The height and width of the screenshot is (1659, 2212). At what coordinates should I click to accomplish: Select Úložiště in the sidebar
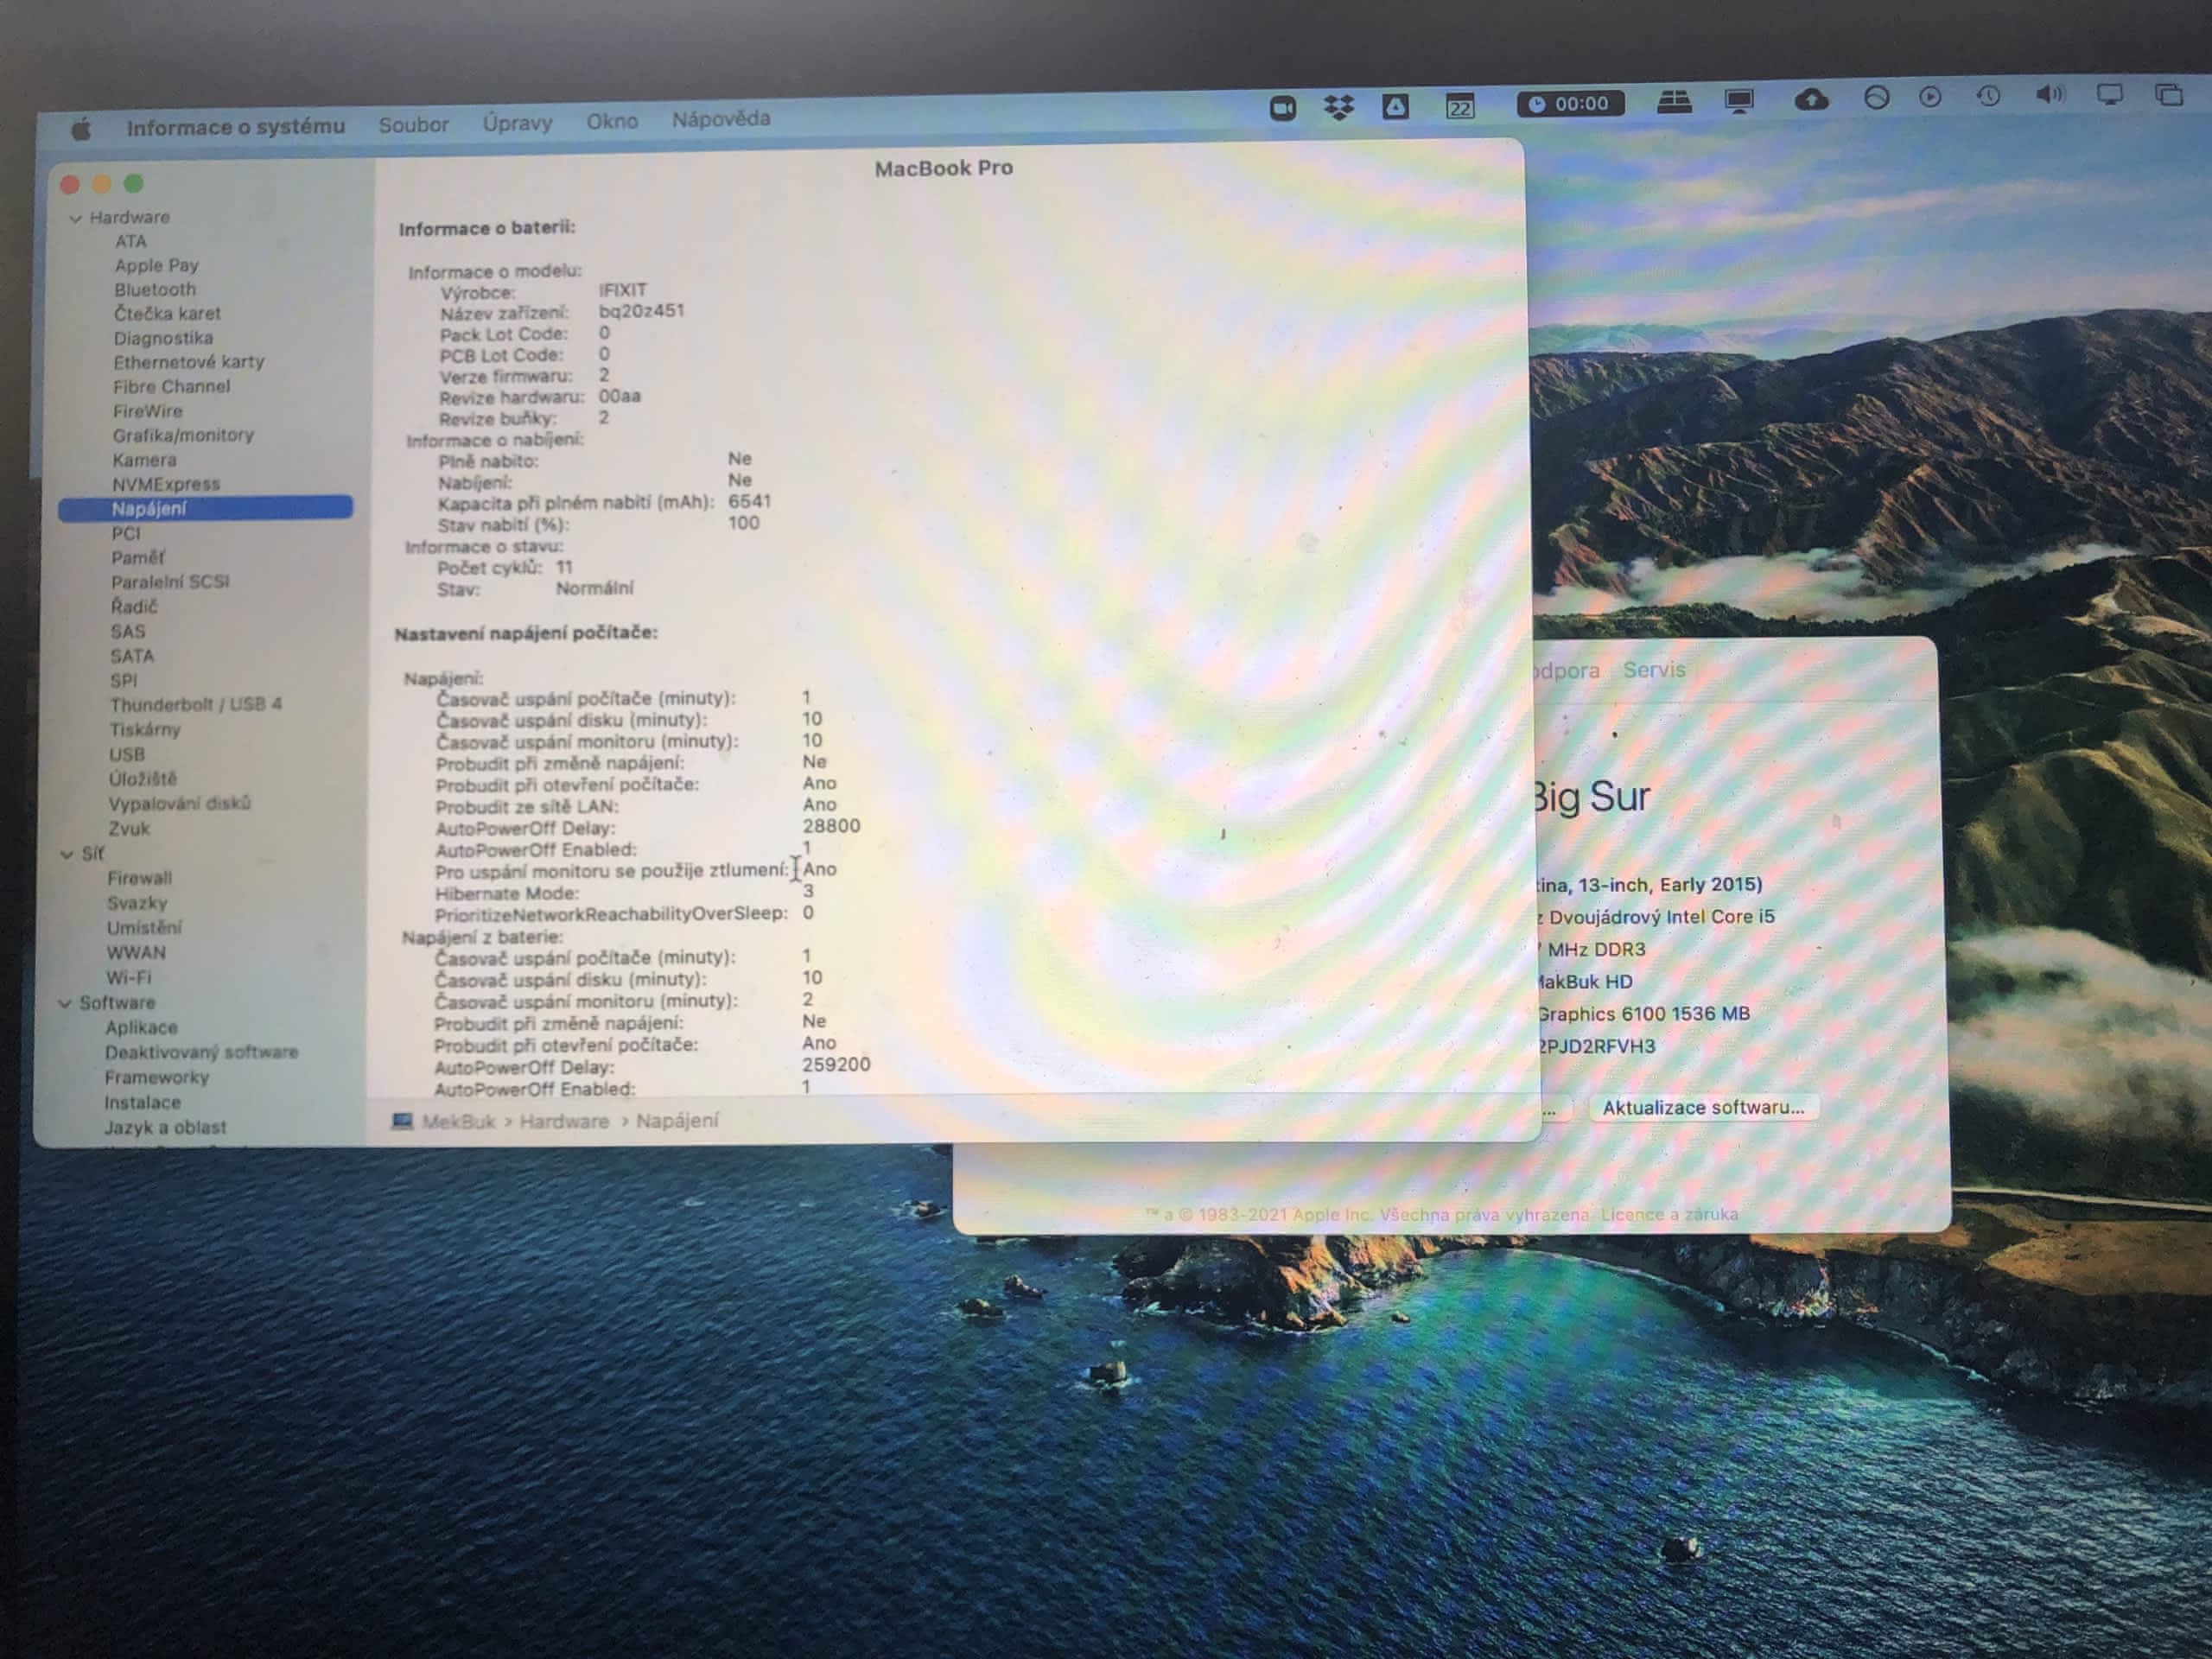[143, 779]
